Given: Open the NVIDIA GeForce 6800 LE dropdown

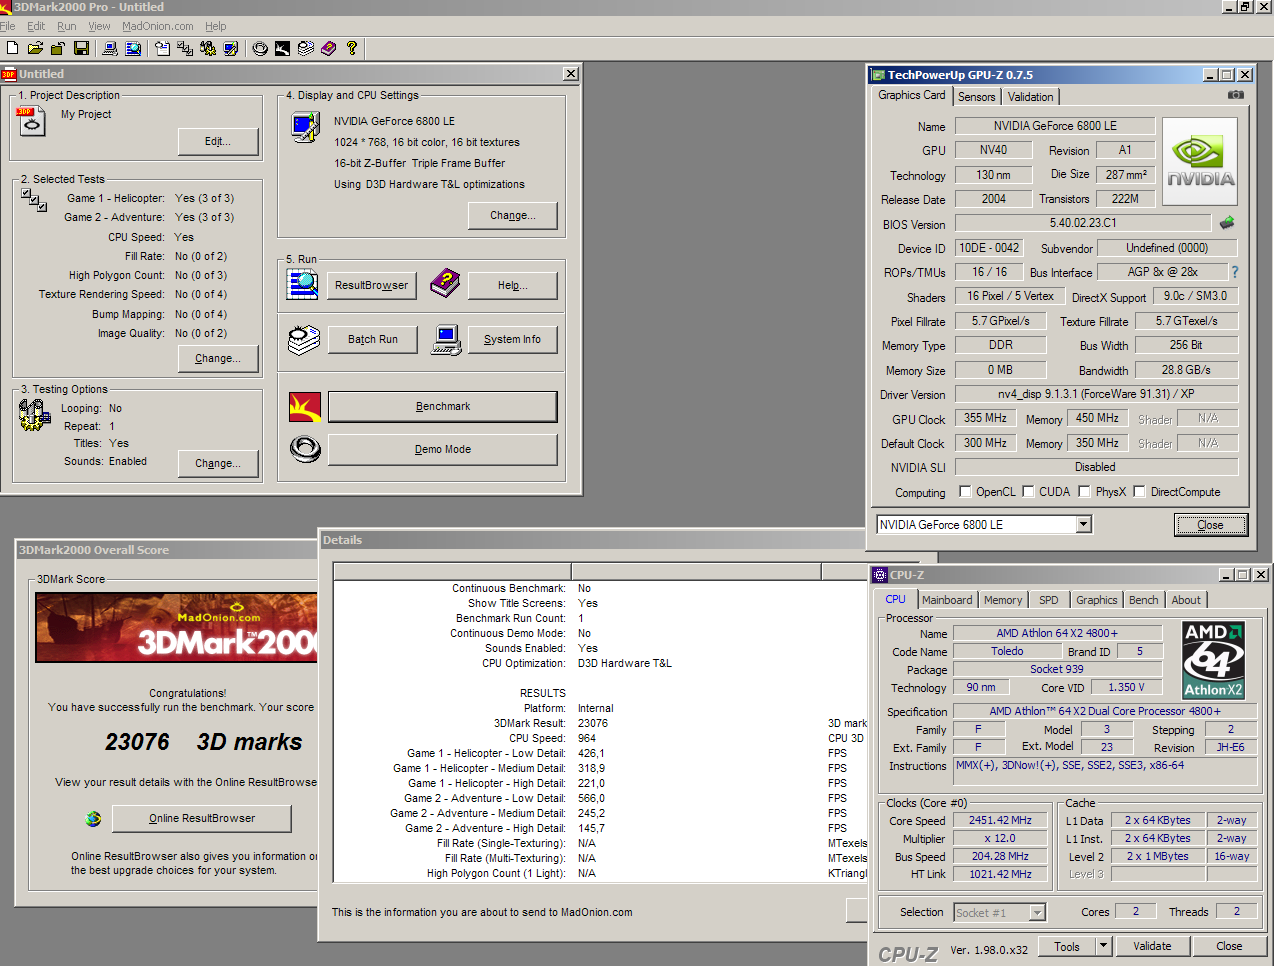Looking at the screenshot, I should [x=1083, y=525].
